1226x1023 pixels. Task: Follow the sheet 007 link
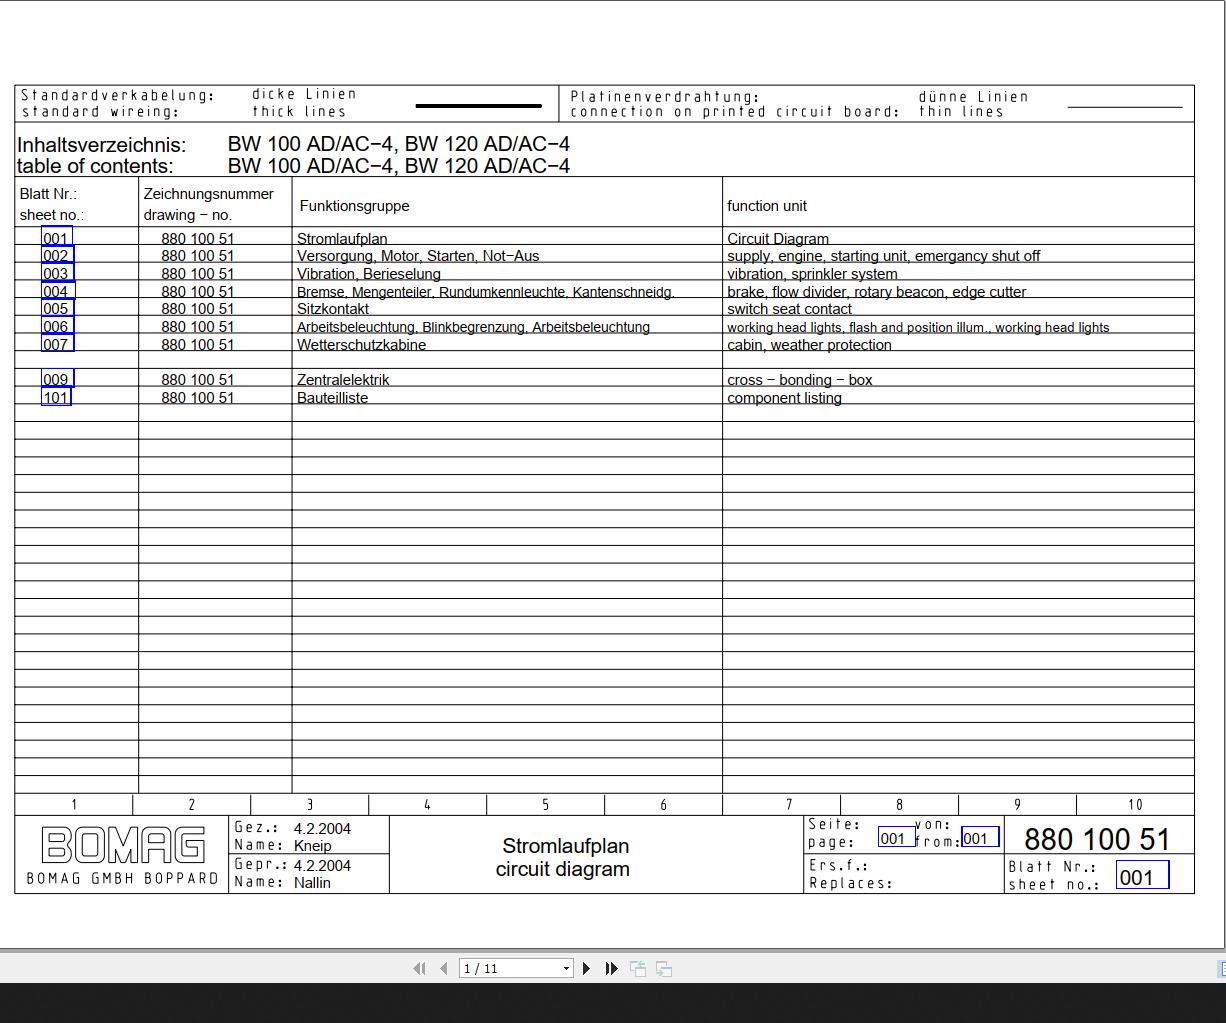click(x=57, y=344)
